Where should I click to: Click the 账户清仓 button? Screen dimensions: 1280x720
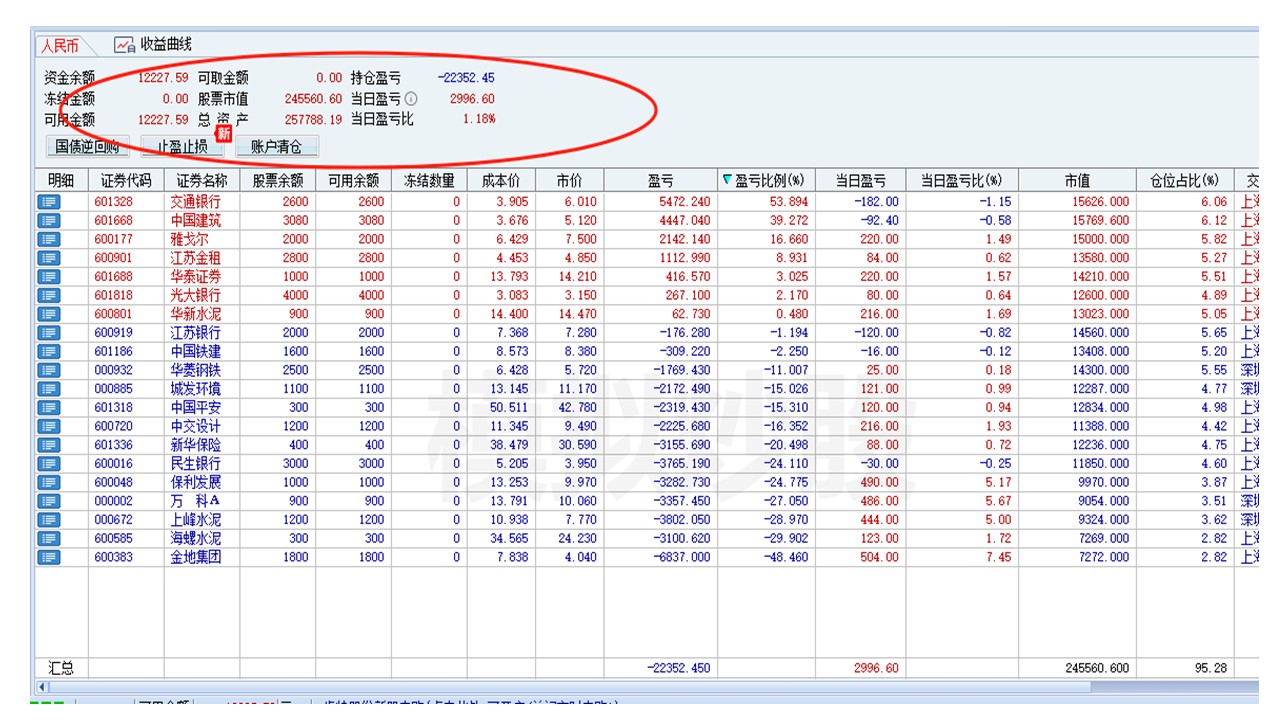point(277,147)
